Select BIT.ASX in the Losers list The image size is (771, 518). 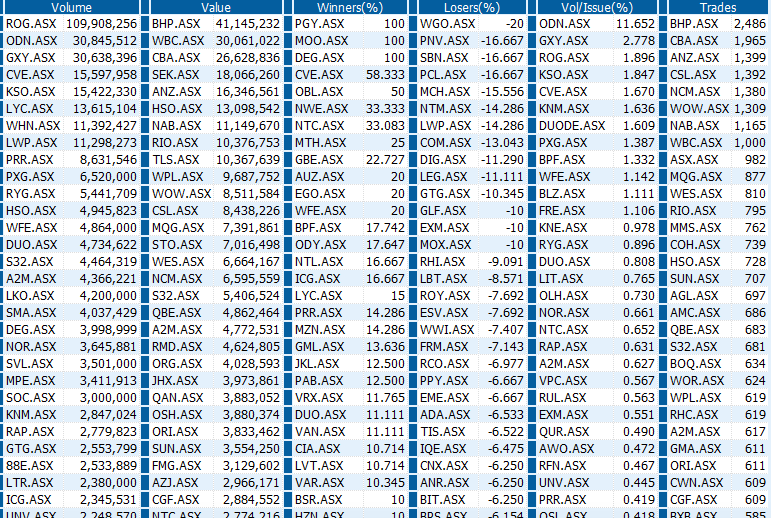[442, 500]
